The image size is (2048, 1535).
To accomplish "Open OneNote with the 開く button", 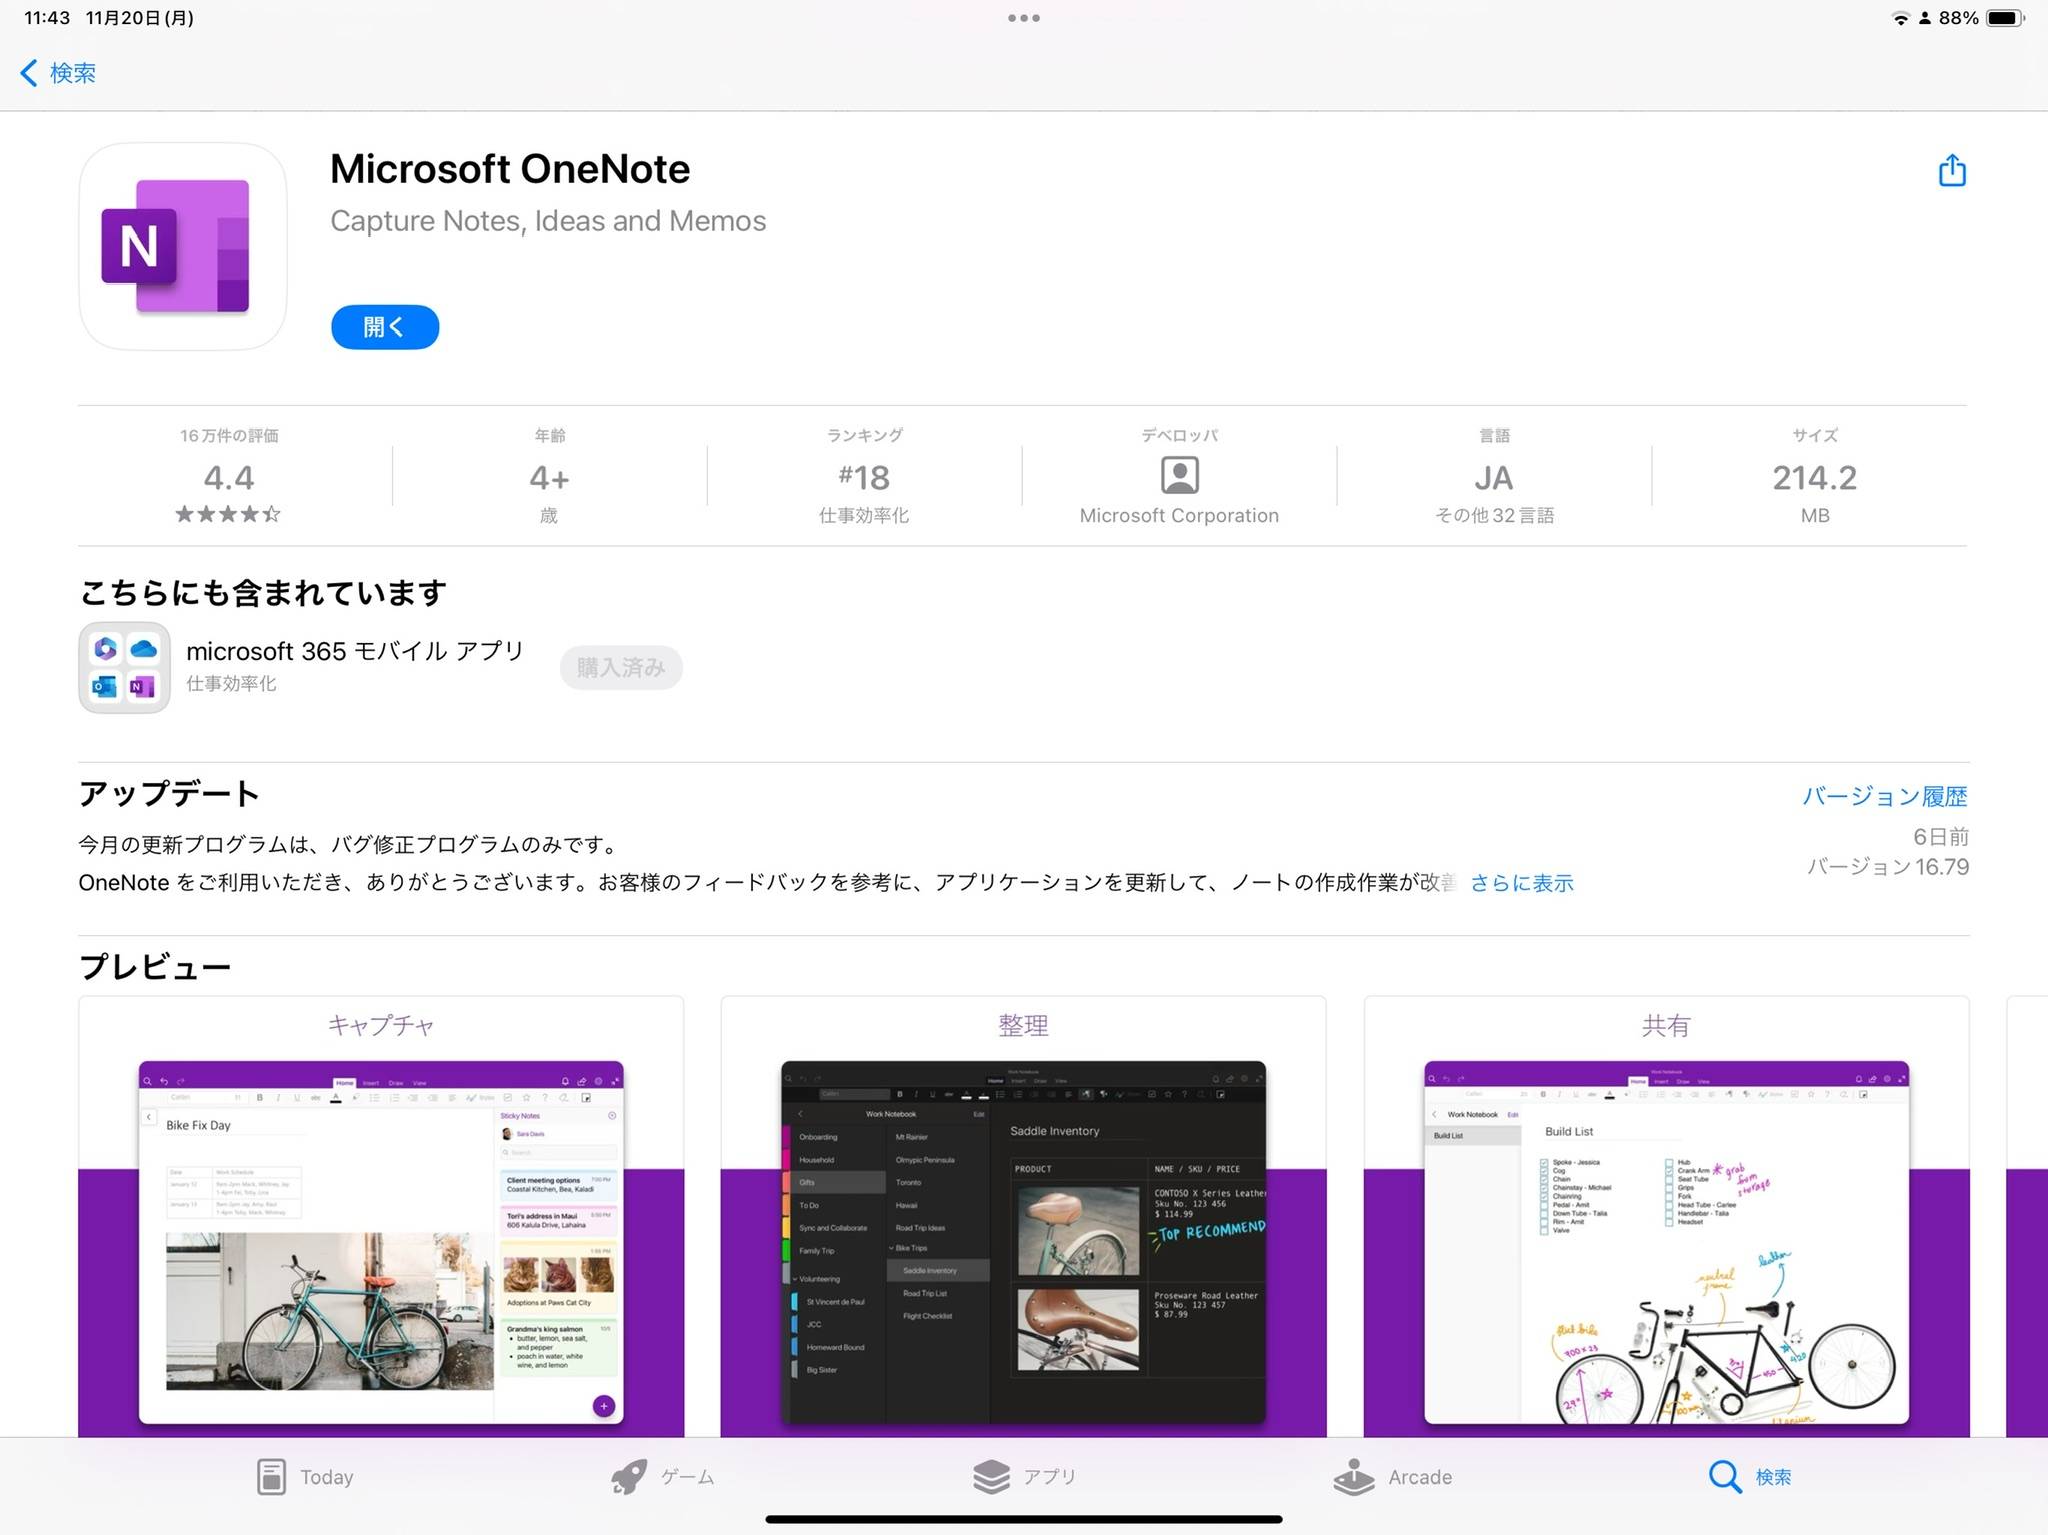I will 385,327.
